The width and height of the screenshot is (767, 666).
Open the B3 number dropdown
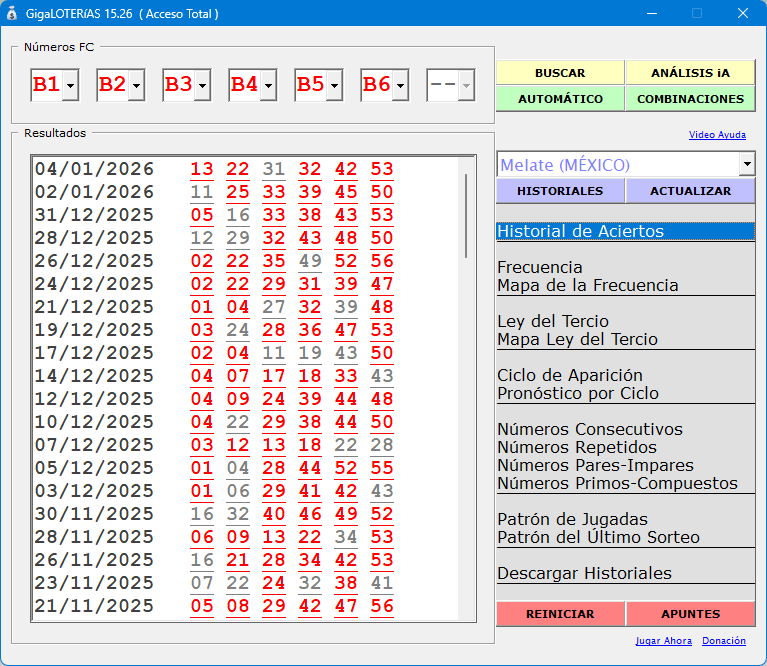(x=203, y=85)
